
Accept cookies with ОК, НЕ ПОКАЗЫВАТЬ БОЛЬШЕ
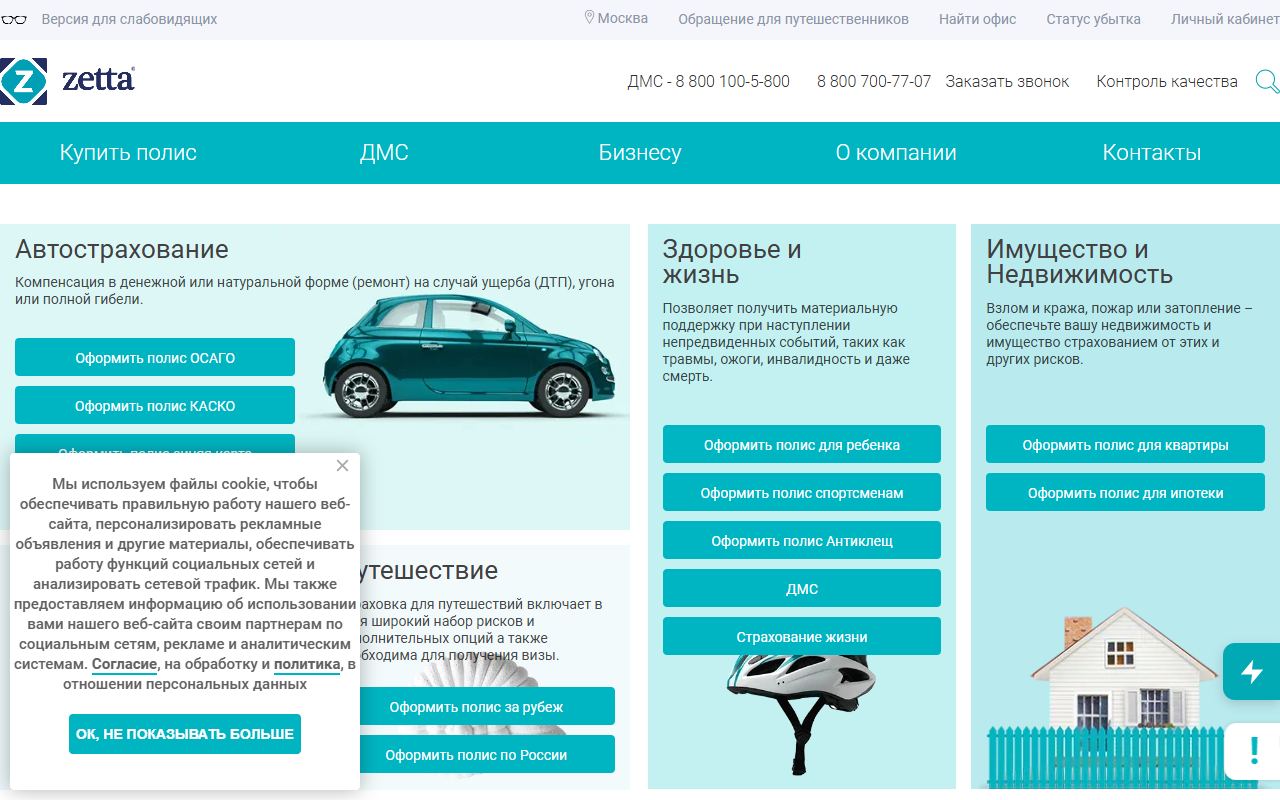[x=185, y=733]
